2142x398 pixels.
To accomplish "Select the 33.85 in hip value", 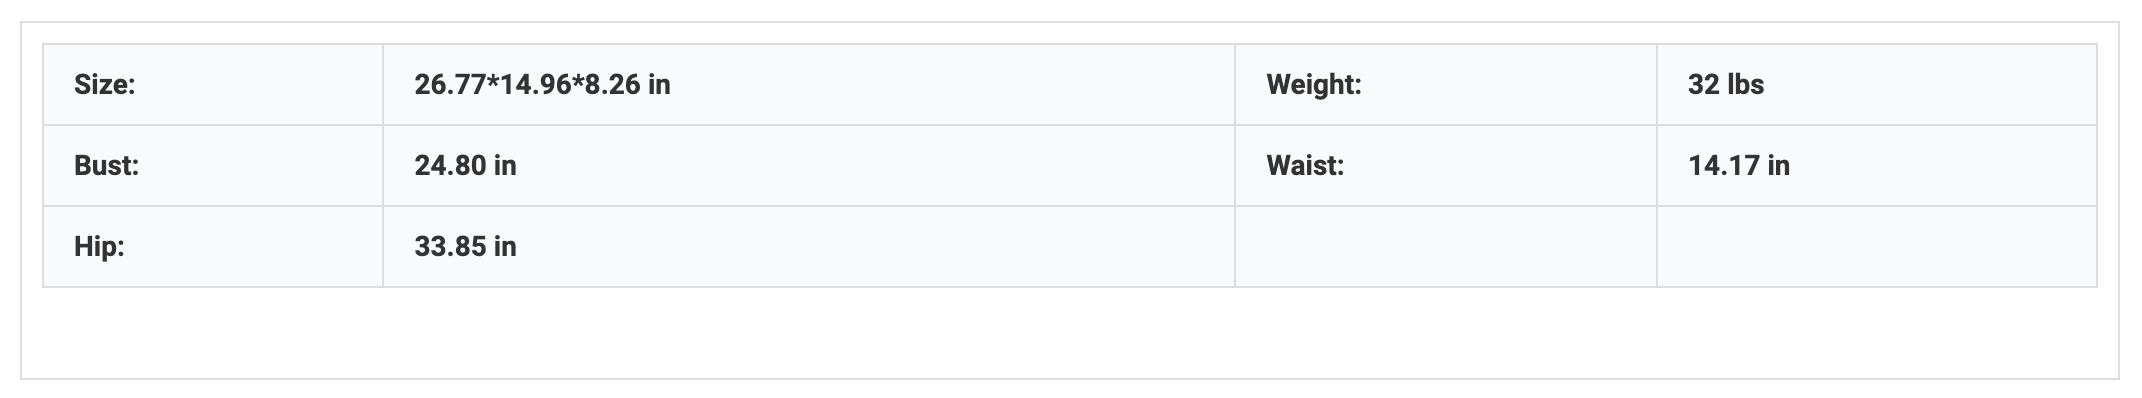I will pos(466,247).
